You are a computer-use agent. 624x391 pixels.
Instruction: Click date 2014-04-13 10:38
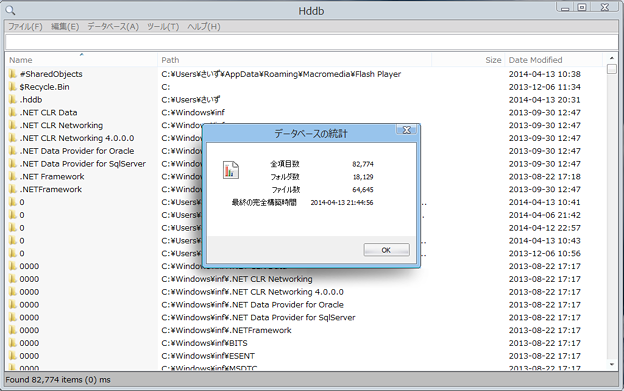pos(544,74)
